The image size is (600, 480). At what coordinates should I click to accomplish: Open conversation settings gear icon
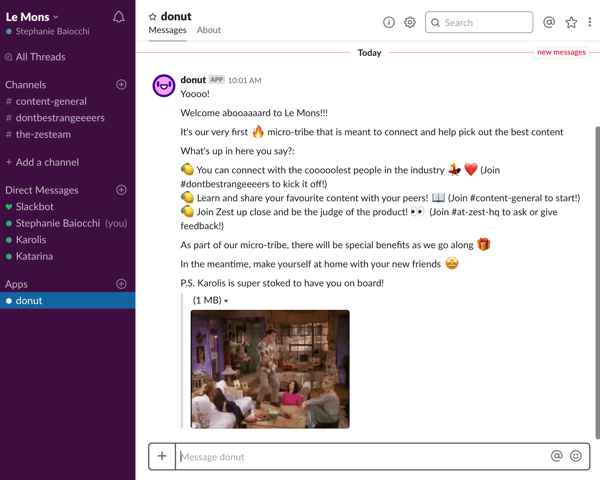(x=410, y=22)
